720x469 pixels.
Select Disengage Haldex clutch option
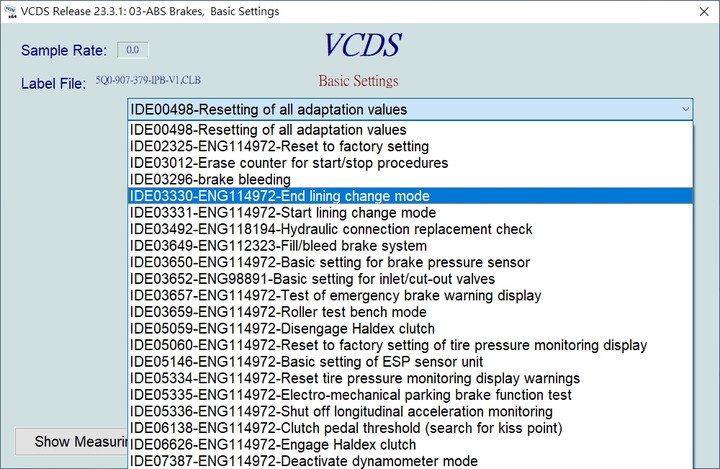(x=410, y=328)
